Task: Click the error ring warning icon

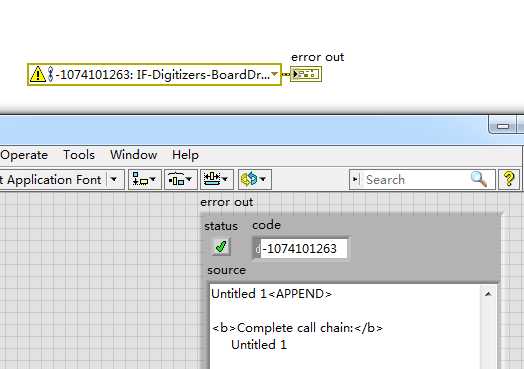Action: pyautogui.click(x=37, y=74)
